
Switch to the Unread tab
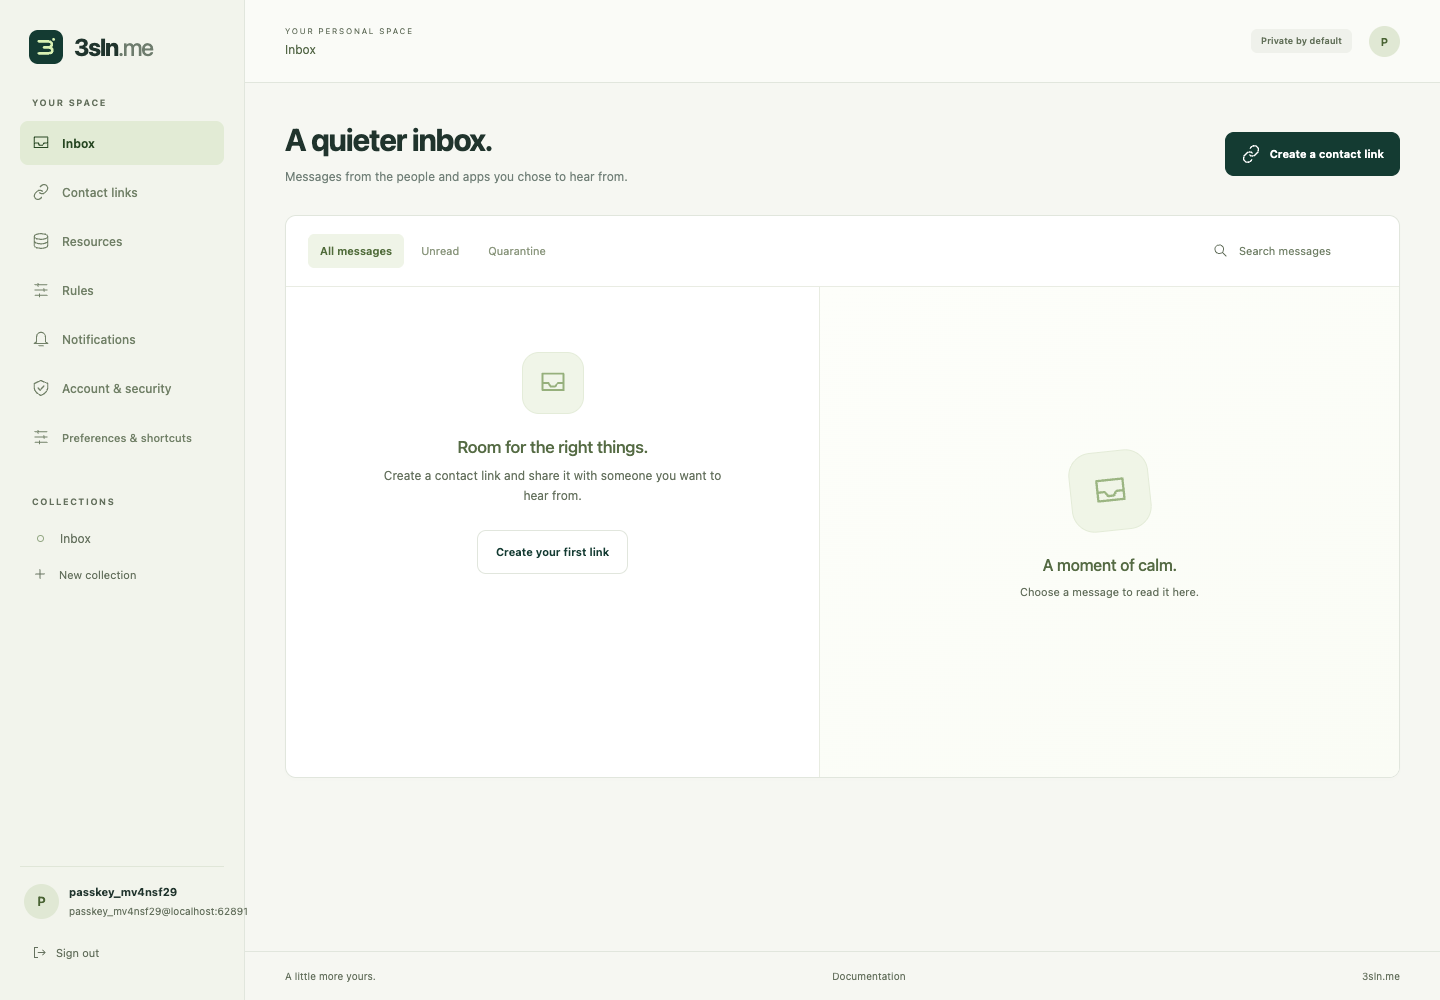click(x=440, y=251)
